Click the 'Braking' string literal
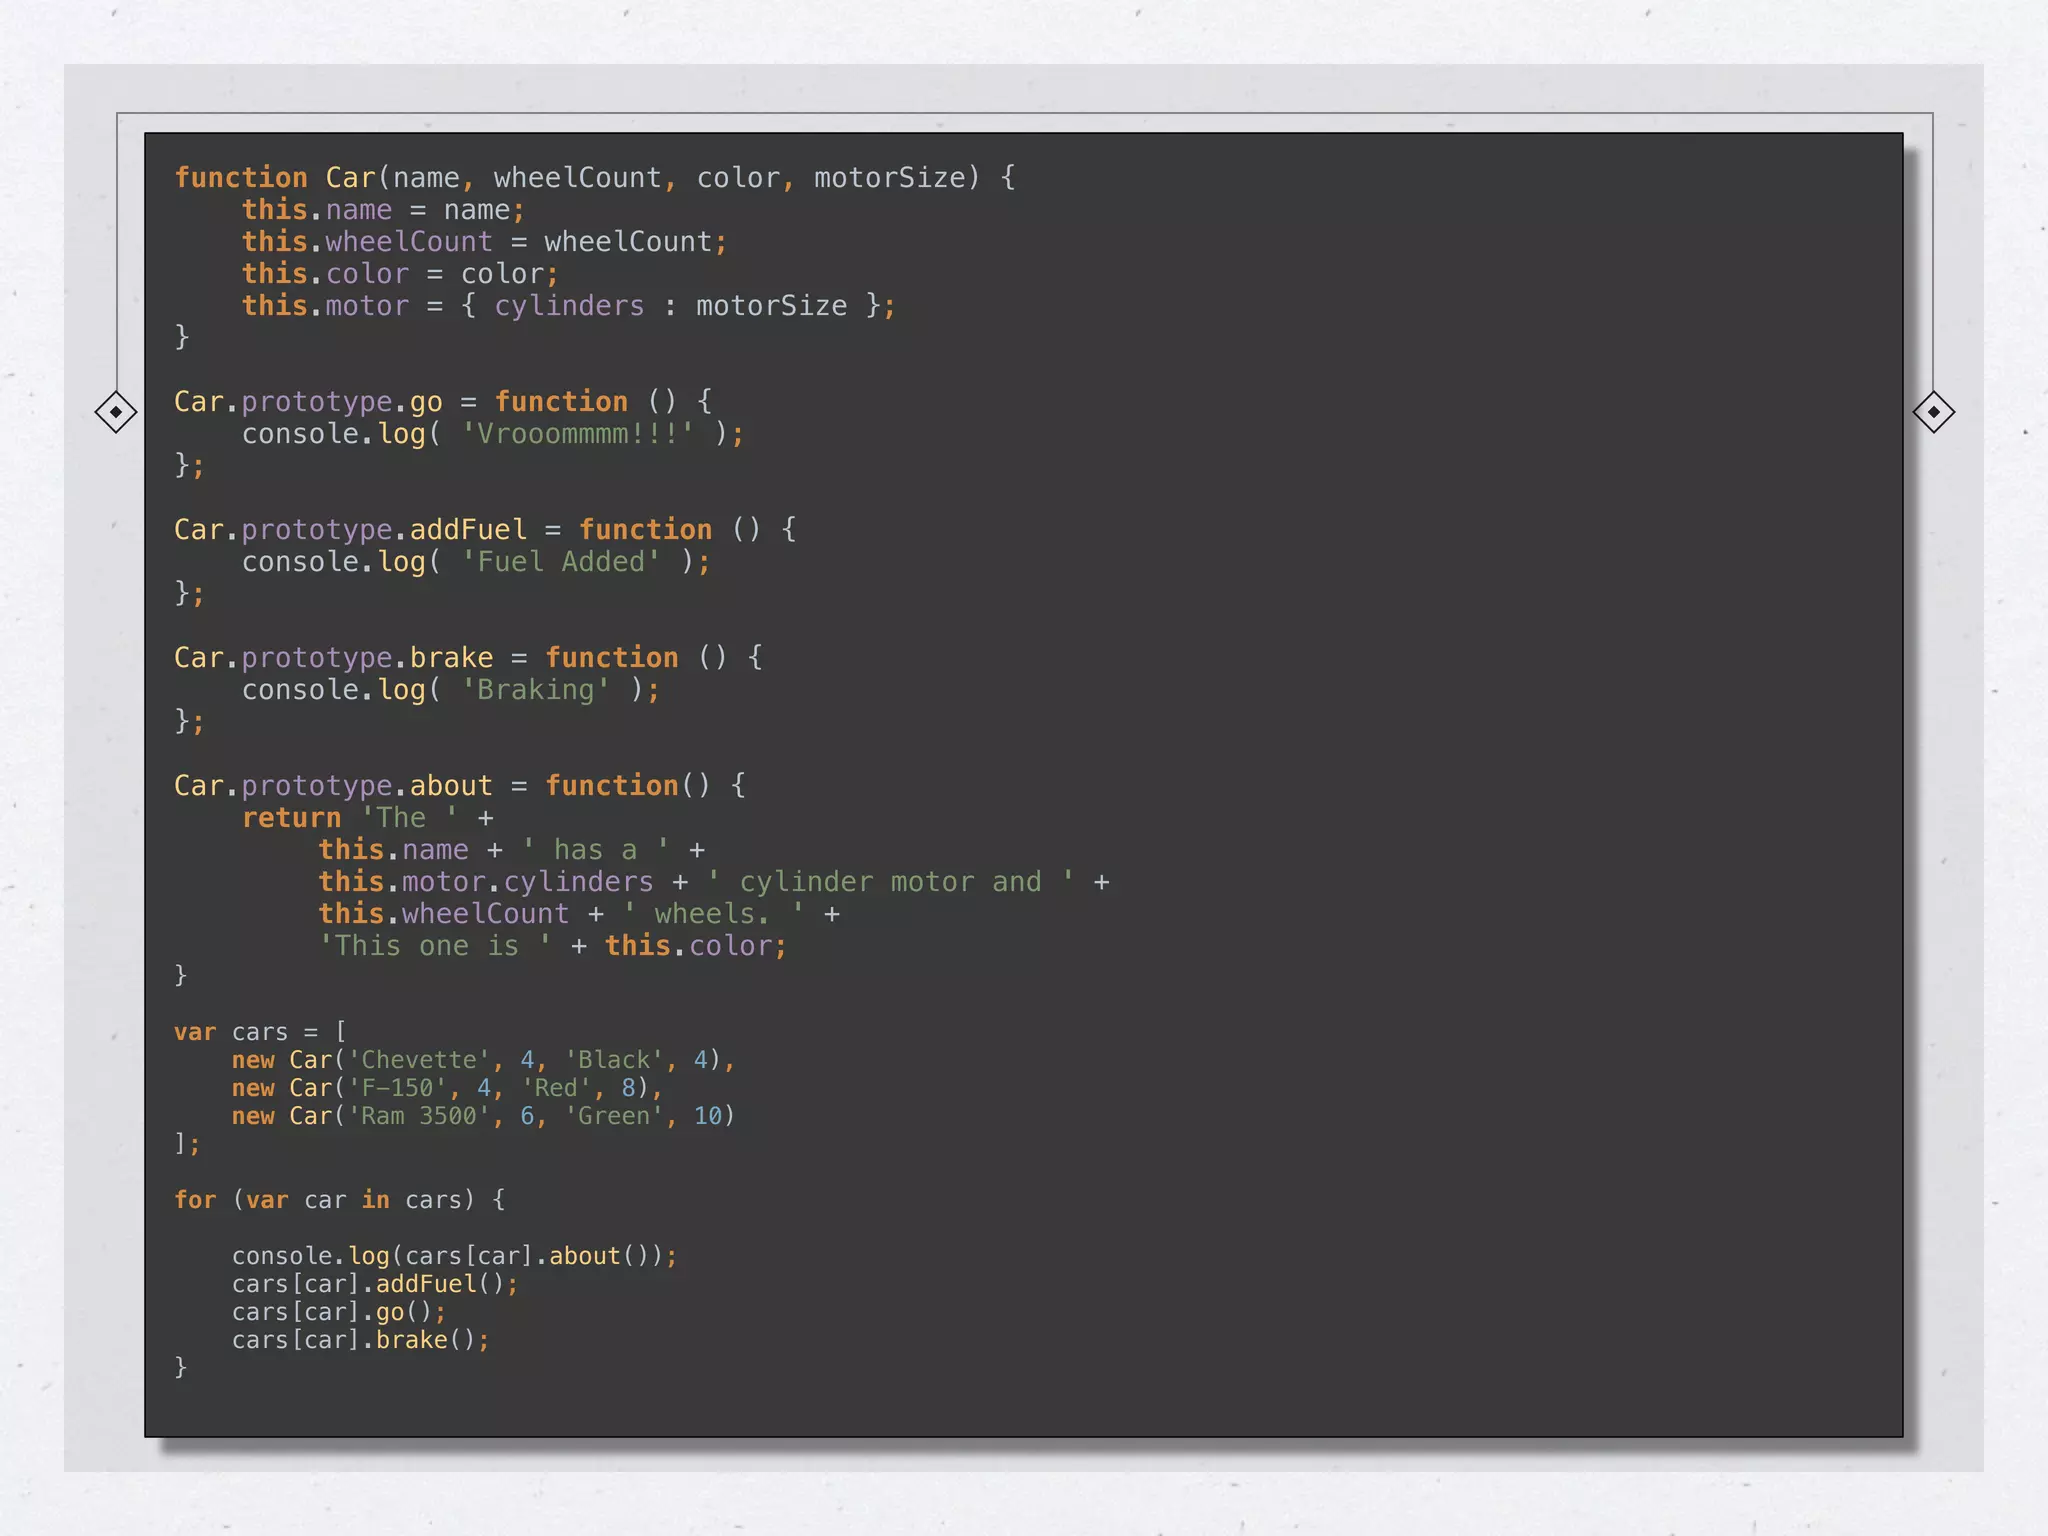The height and width of the screenshot is (1536, 2048). pyautogui.click(x=535, y=690)
